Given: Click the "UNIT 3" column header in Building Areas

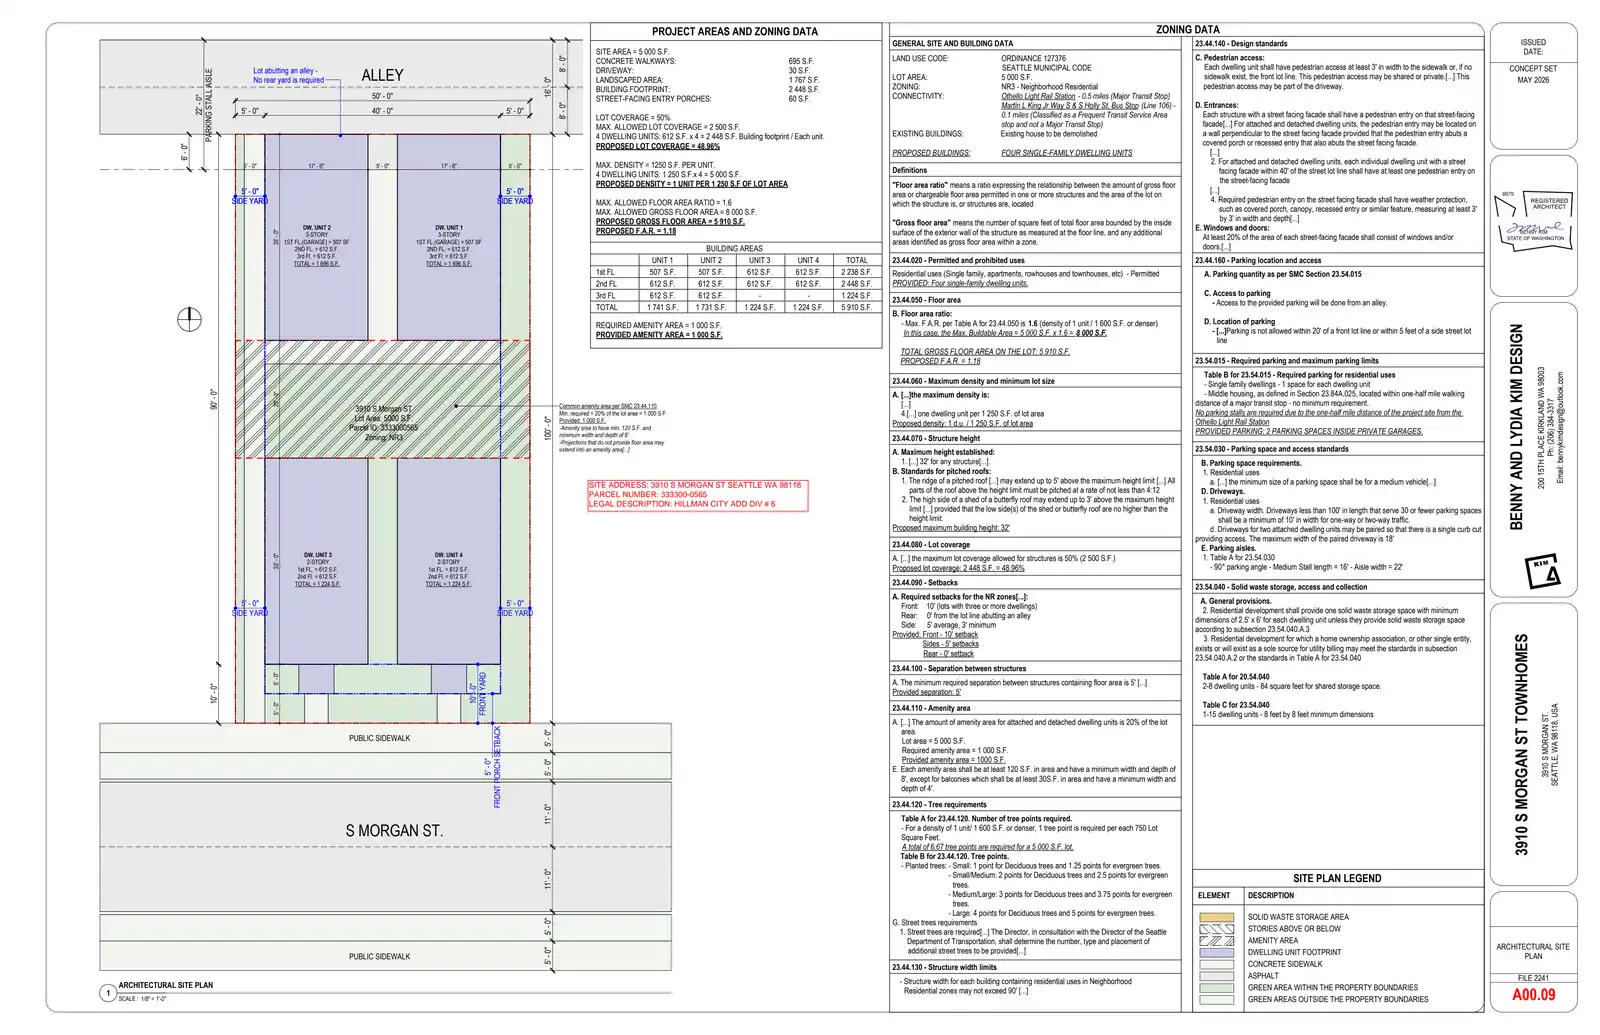Looking at the screenshot, I should [759, 260].
